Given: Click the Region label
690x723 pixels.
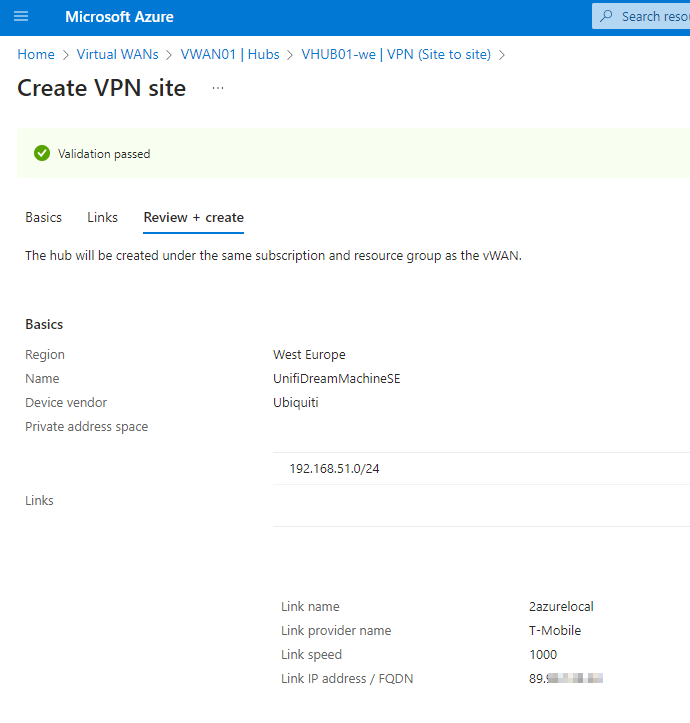Looking at the screenshot, I should tap(45, 355).
